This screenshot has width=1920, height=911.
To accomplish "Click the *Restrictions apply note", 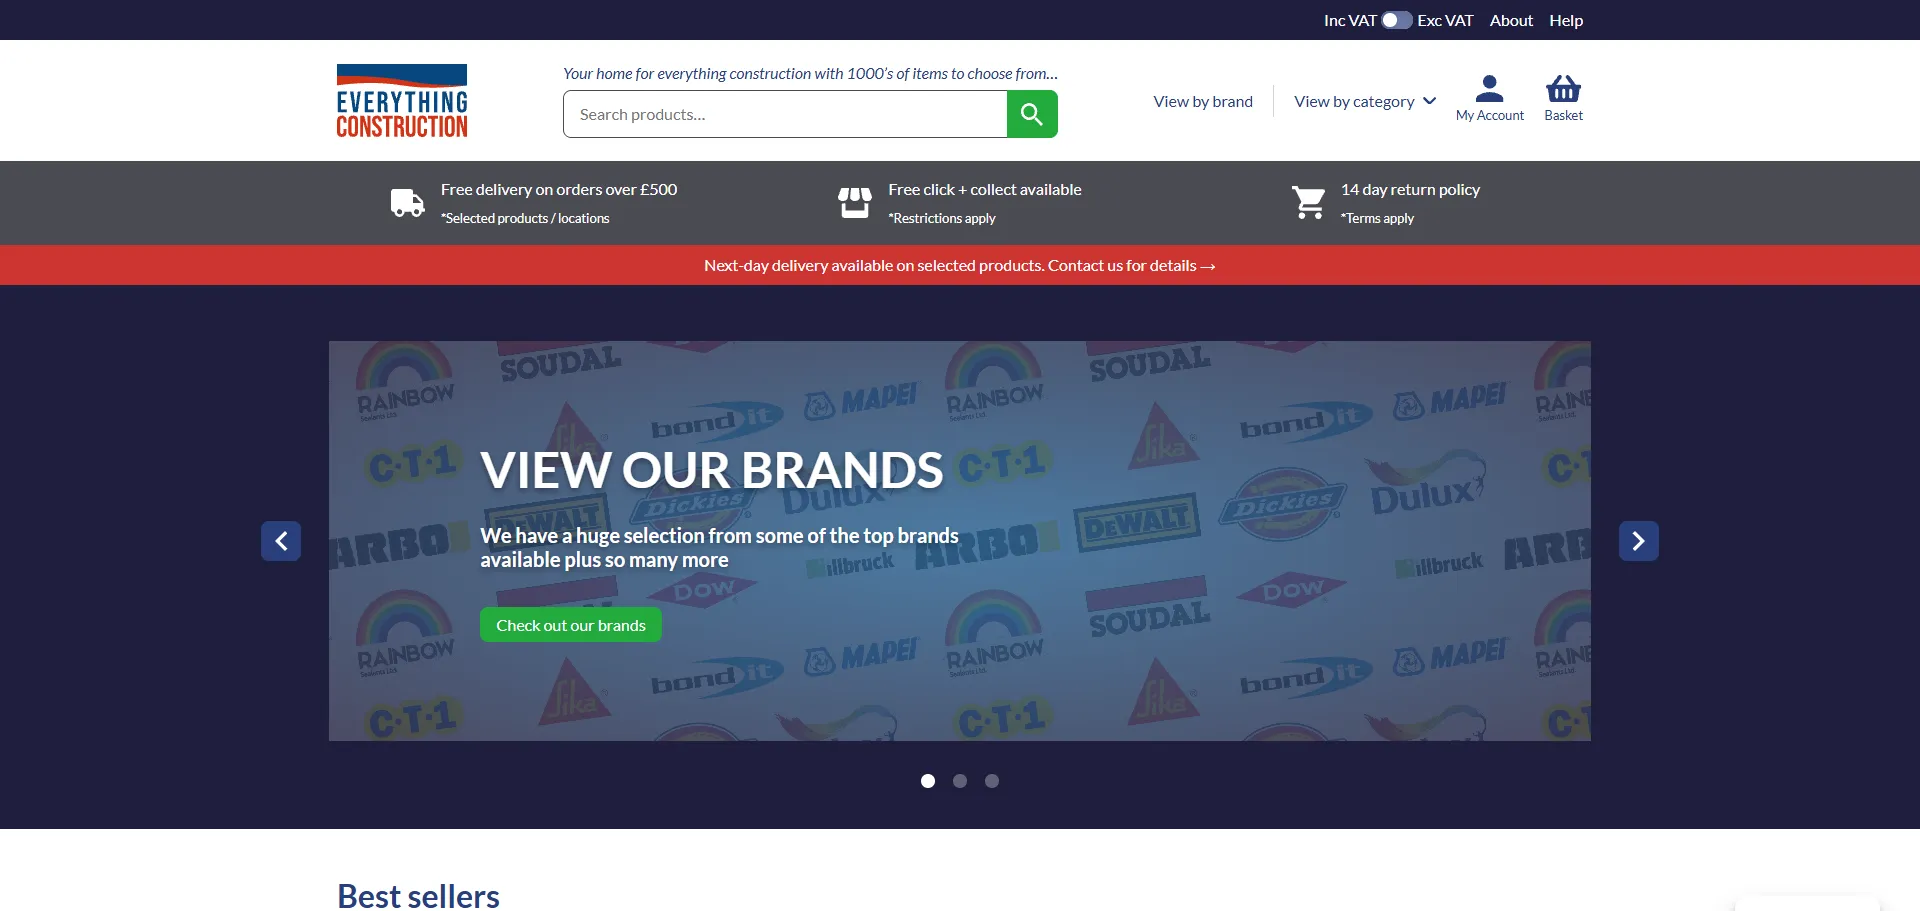I will [942, 218].
